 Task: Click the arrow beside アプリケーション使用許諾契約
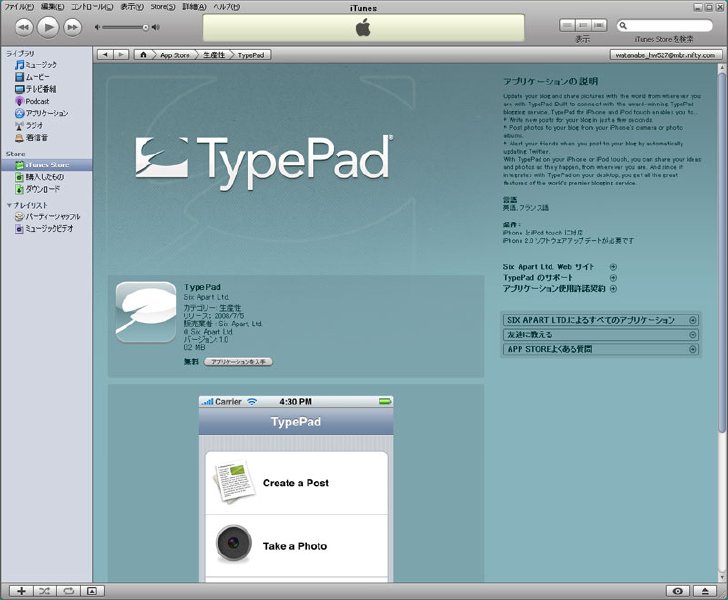[613, 288]
